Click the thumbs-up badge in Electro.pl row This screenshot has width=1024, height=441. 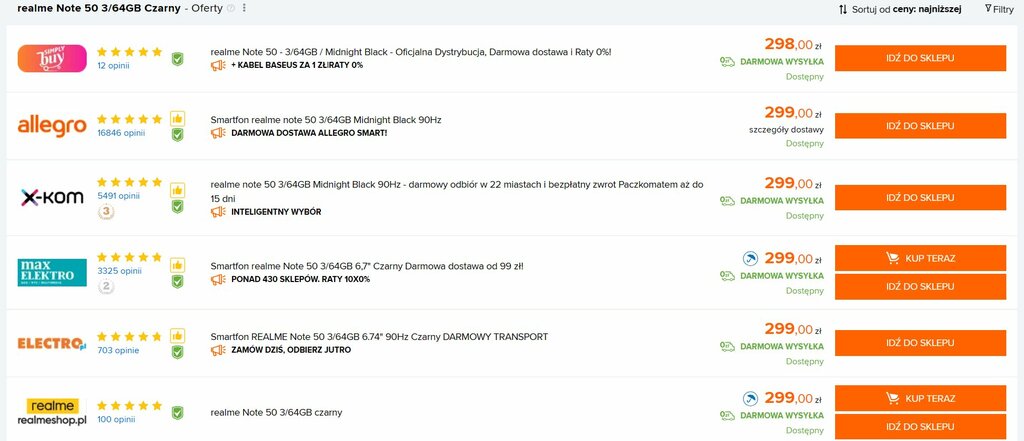click(177, 336)
